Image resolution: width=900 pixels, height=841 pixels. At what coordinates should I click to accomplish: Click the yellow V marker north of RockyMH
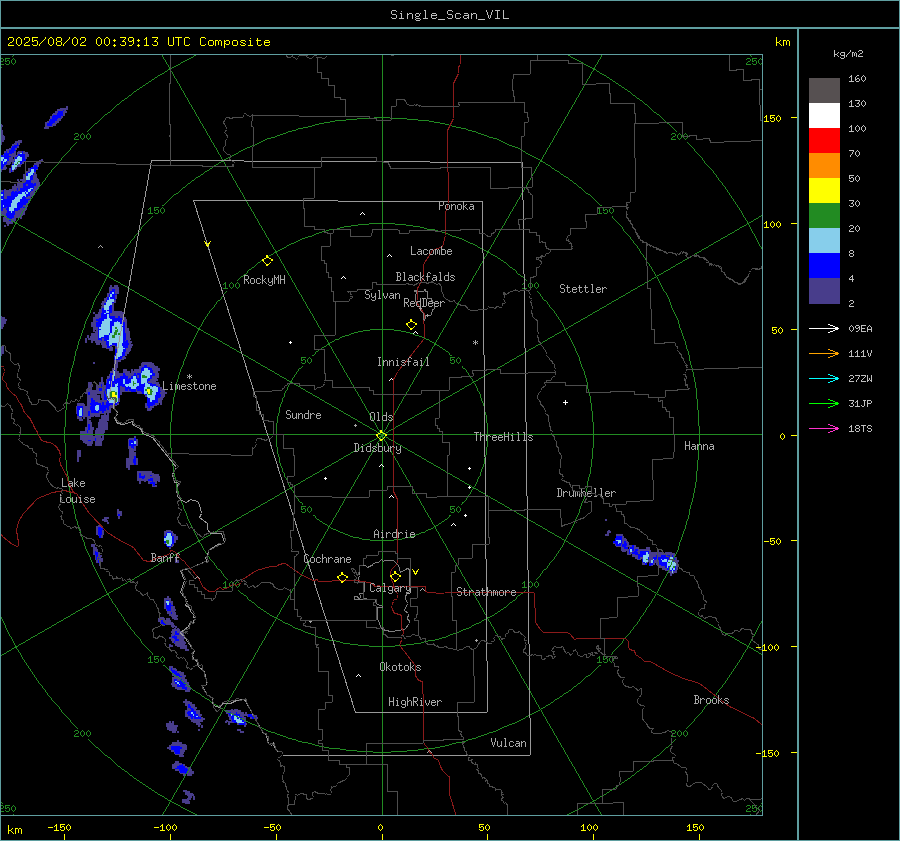208,244
